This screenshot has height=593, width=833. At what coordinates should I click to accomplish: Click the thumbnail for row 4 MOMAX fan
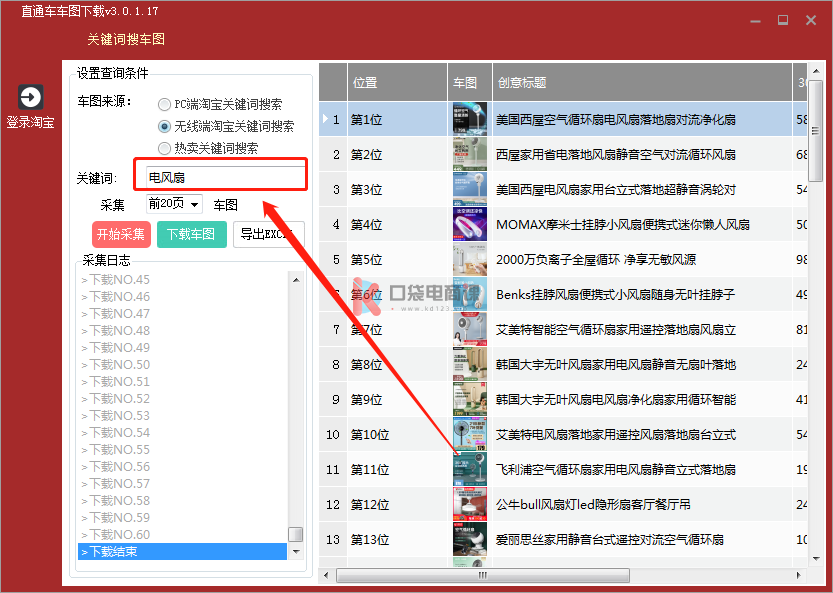coord(469,225)
